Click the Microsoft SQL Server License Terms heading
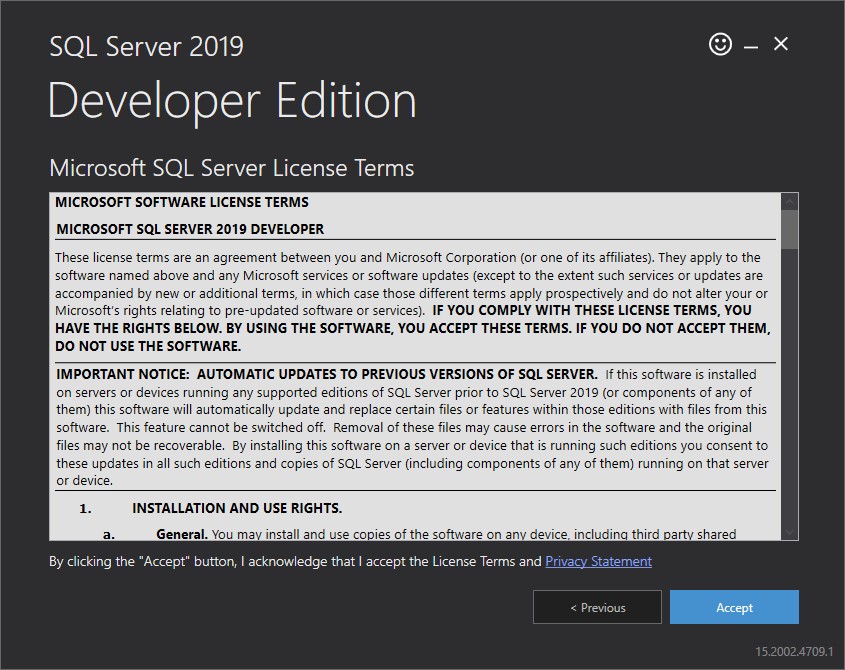Viewport: 845px width, 670px height. point(231,168)
